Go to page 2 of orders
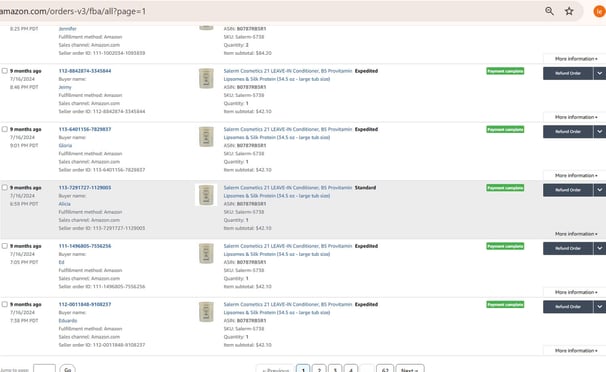This screenshot has height=372, width=606. coord(319,369)
